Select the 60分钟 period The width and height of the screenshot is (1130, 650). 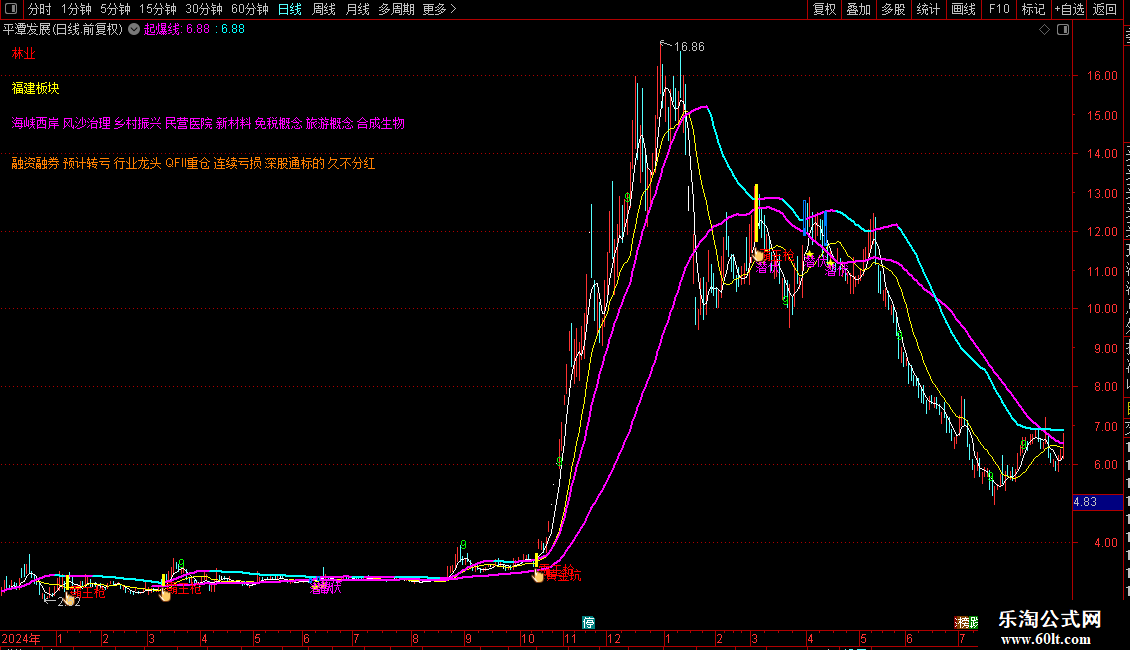point(249,9)
